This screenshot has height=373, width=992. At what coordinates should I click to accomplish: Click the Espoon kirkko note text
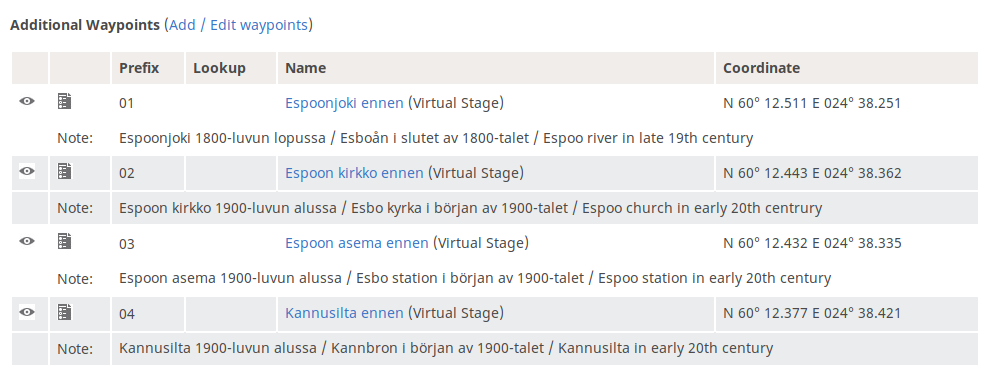coord(471,208)
